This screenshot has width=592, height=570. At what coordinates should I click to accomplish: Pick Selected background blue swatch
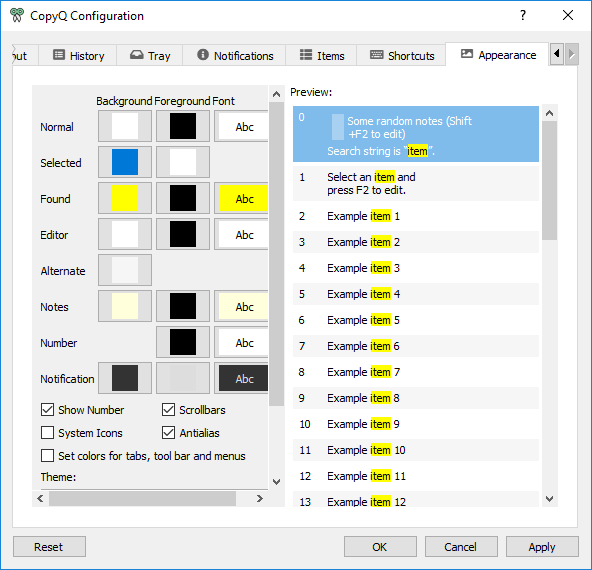(x=125, y=162)
